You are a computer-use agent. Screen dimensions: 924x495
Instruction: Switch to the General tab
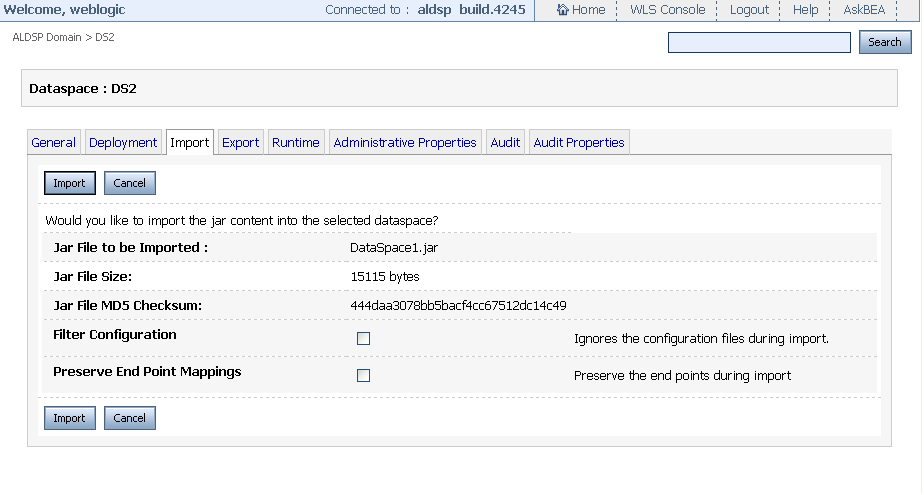coord(54,143)
